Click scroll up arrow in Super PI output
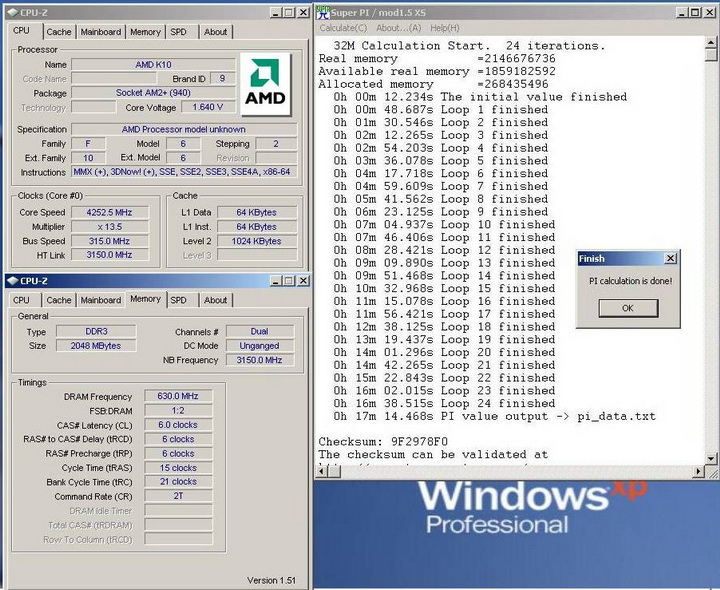 tap(711, 42)
